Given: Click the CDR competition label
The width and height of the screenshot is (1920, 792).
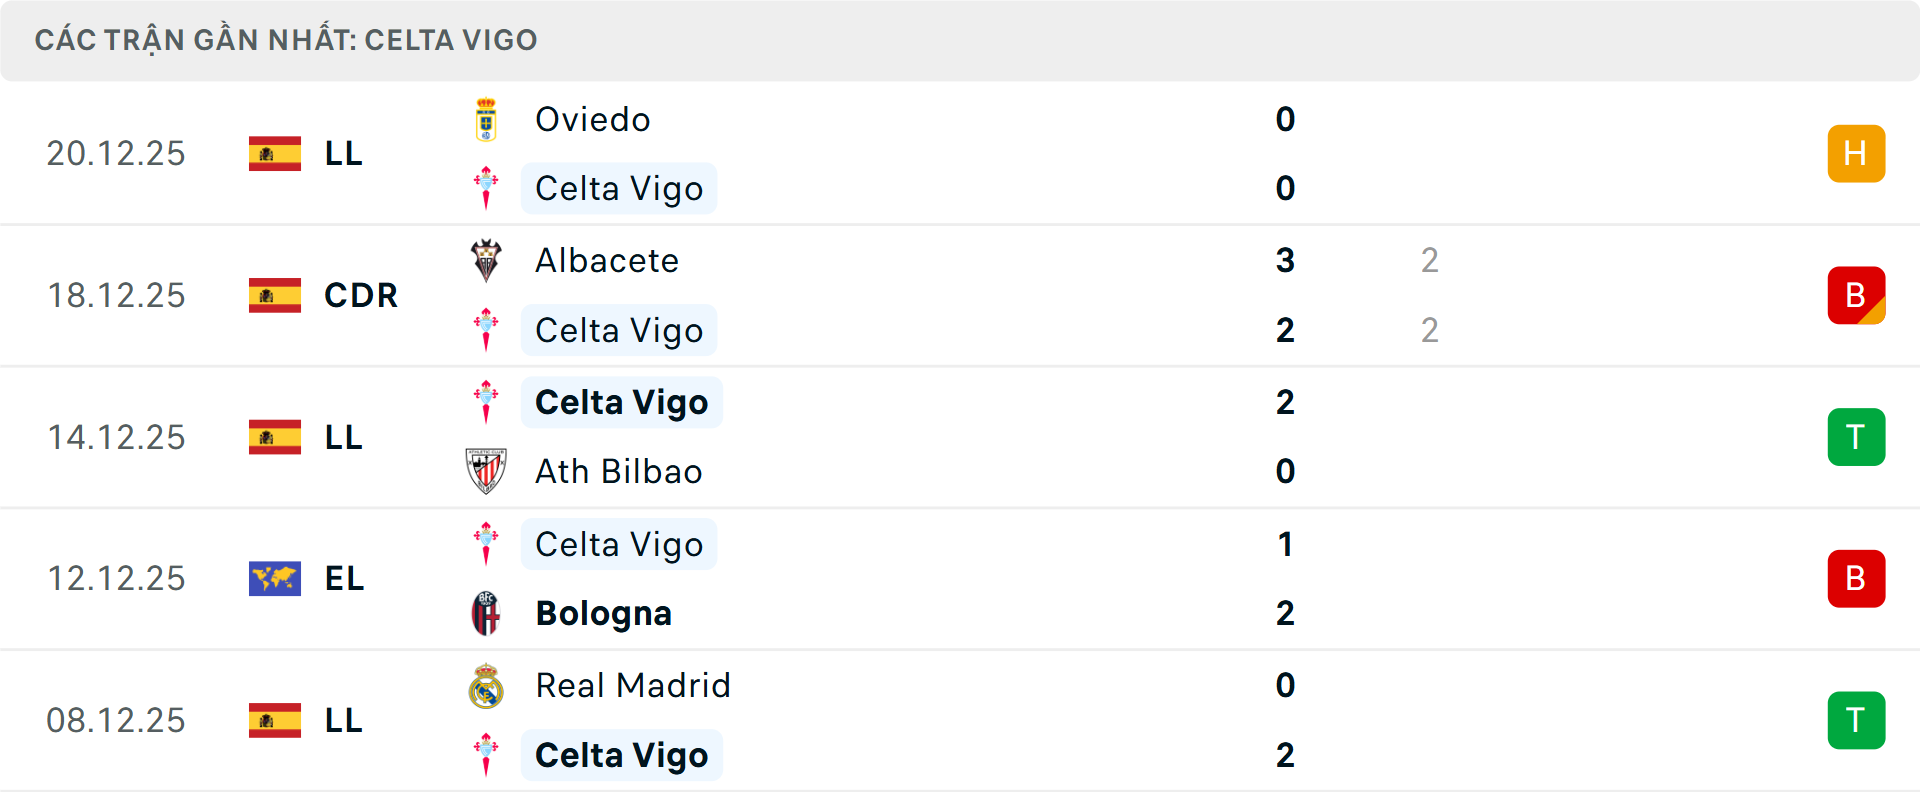Looking at the screenshot, I should click(x=361, y=295).
